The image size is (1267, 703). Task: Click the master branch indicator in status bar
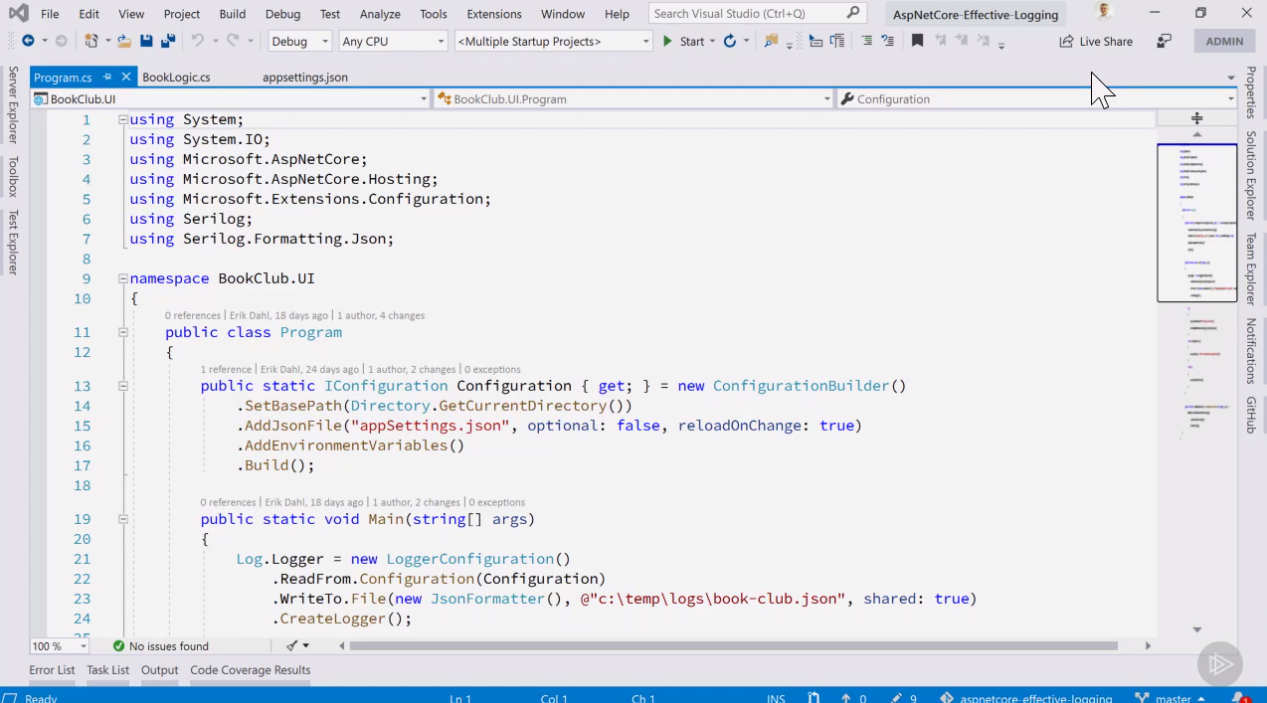[1169, 698]
